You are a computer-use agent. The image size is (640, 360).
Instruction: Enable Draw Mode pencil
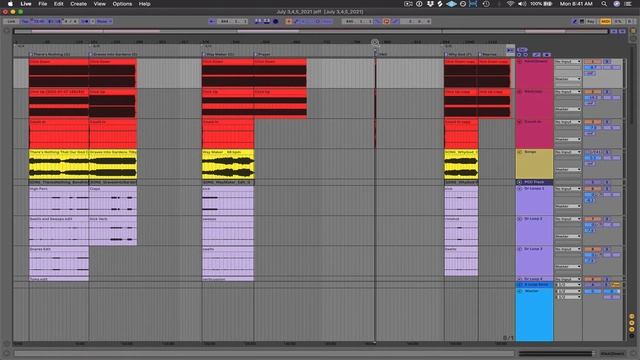[574, 21]
